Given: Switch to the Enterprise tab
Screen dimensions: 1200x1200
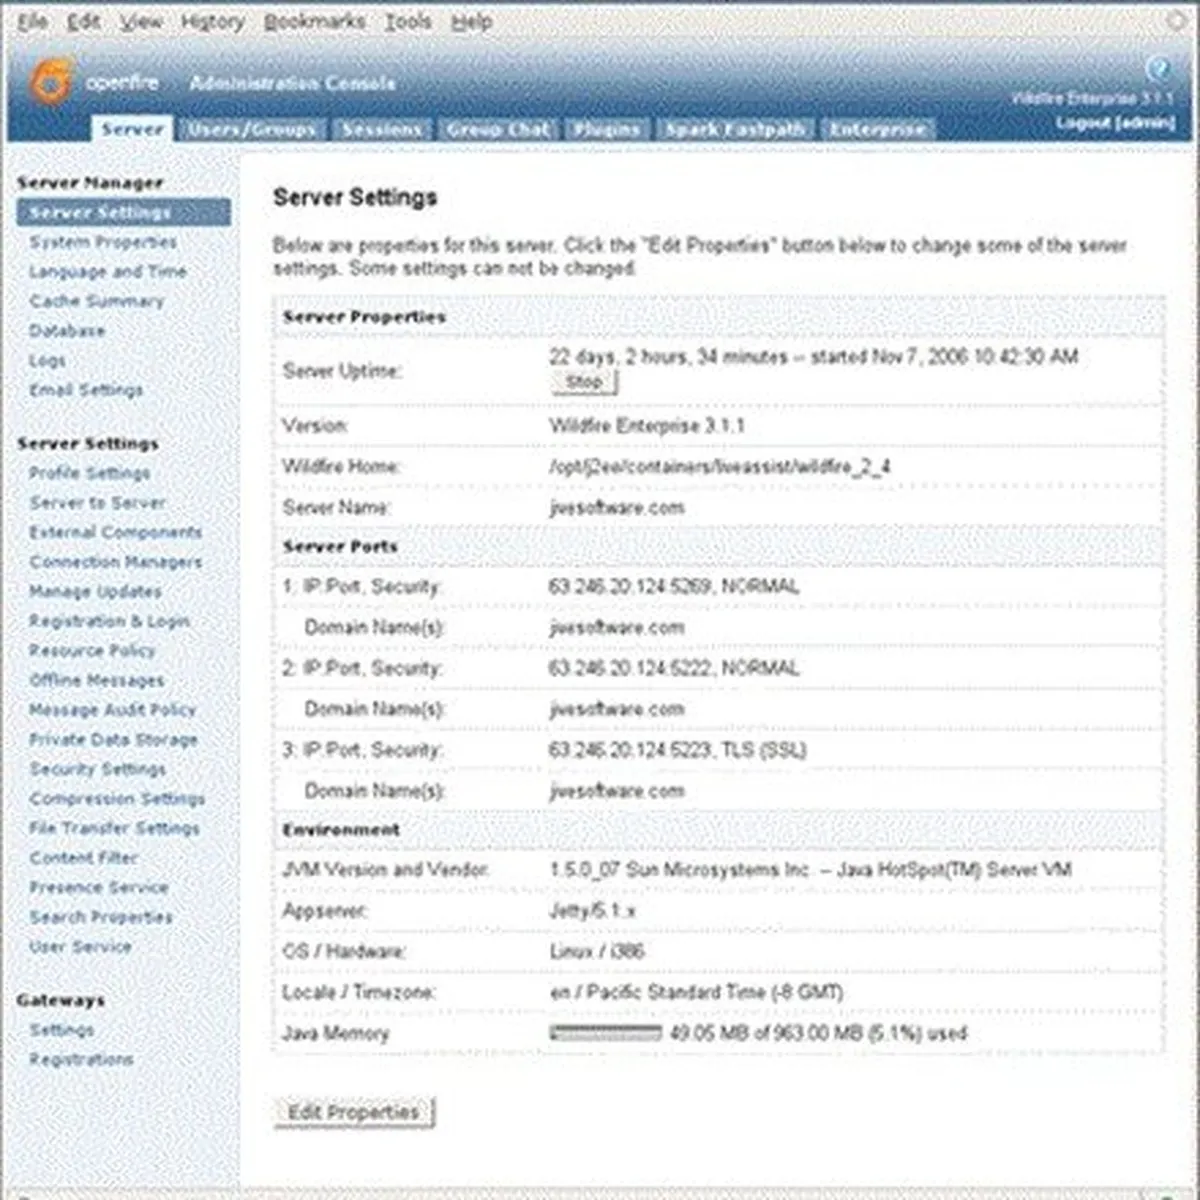Looking at the screenshot, I should (x=878, y=129).
